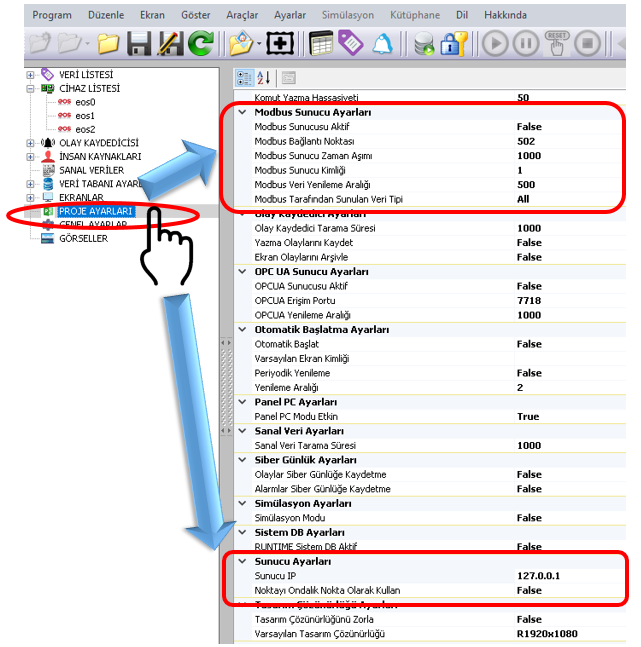This screenshot has width=641, height=647.
Task: Click the property pages icon
Action: tap(289, 78)
